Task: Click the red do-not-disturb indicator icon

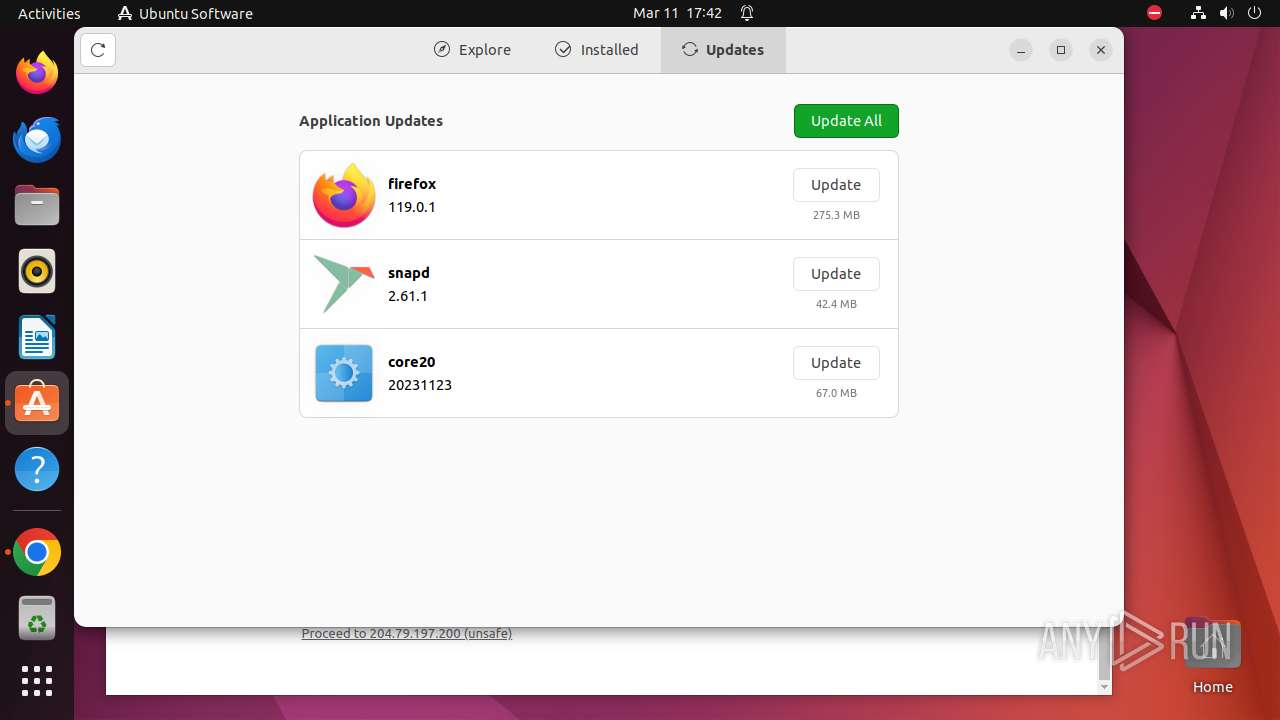Action: 1154,13
